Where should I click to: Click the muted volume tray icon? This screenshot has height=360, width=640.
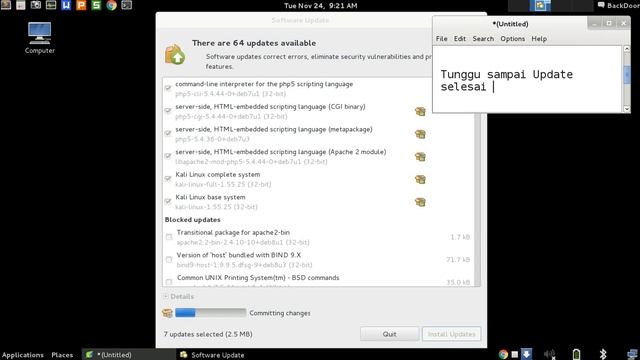tap(550, 354)
